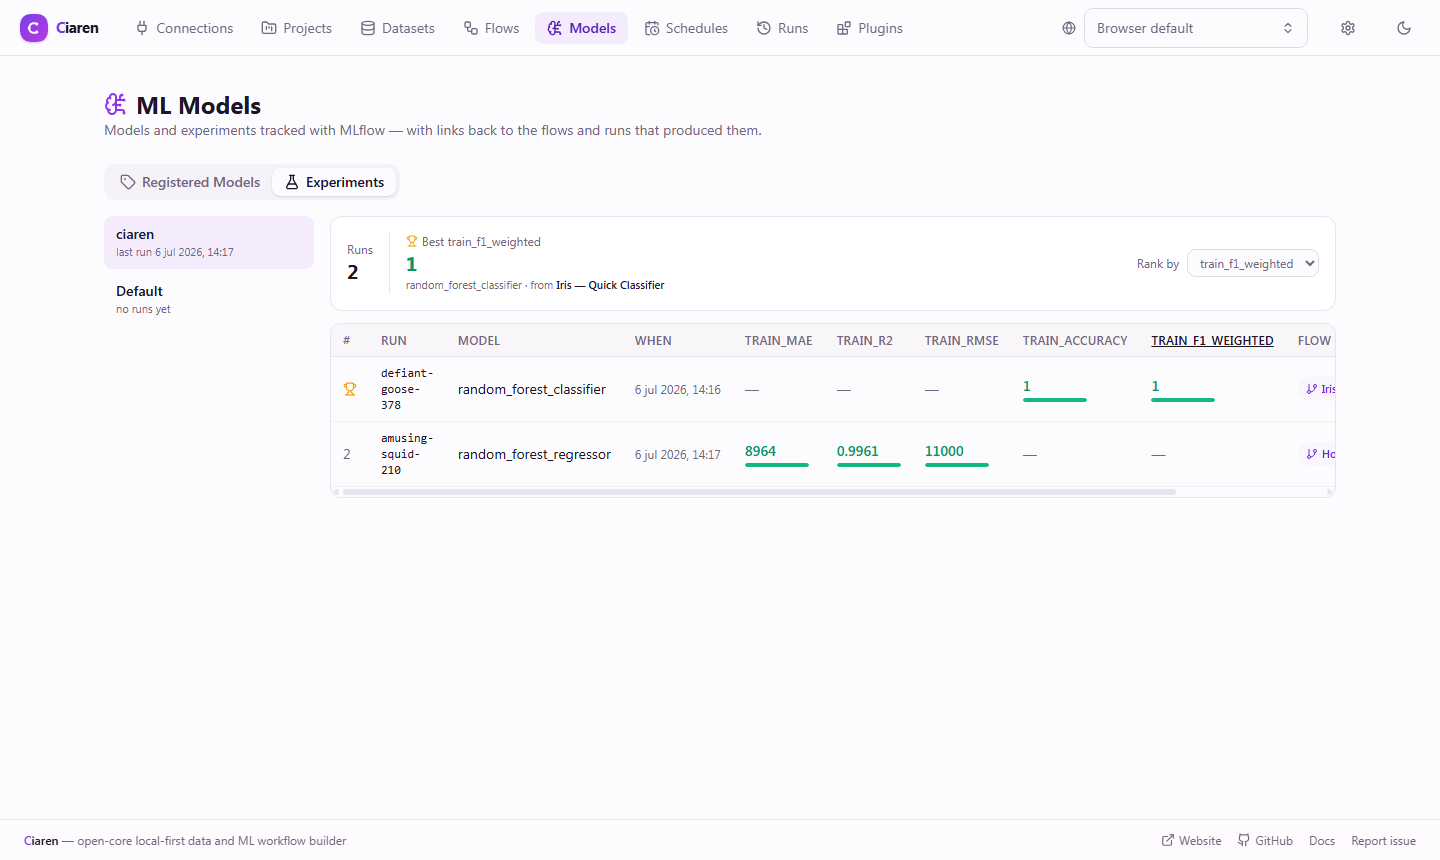Click trophy icon beside Best train_f1_weighted
Screen dimensions: 1440x860
[x=411, y=241]
